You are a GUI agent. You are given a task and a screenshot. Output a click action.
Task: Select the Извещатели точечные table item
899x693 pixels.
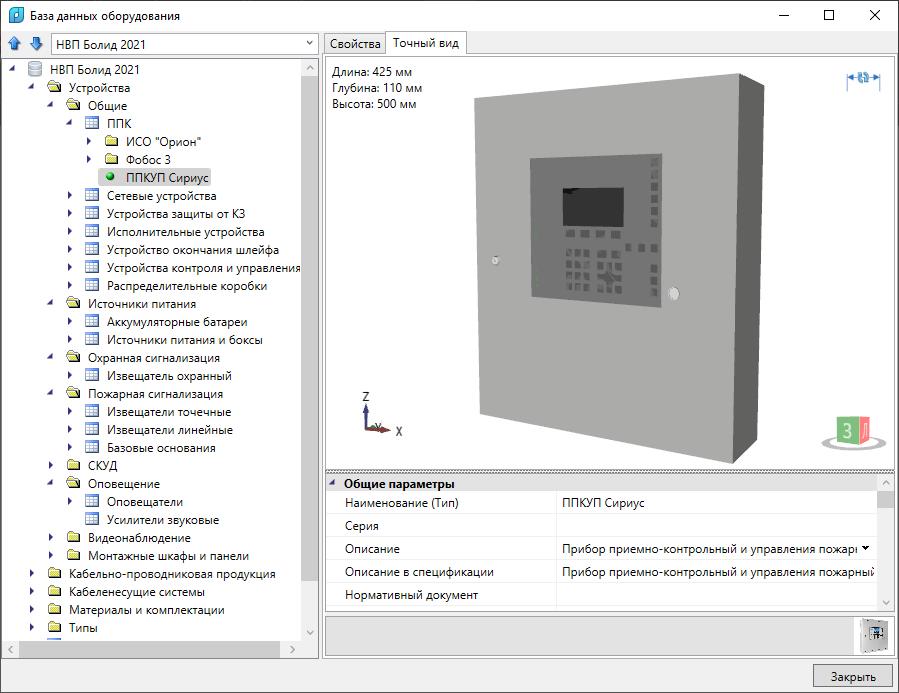tap(168, 412)
